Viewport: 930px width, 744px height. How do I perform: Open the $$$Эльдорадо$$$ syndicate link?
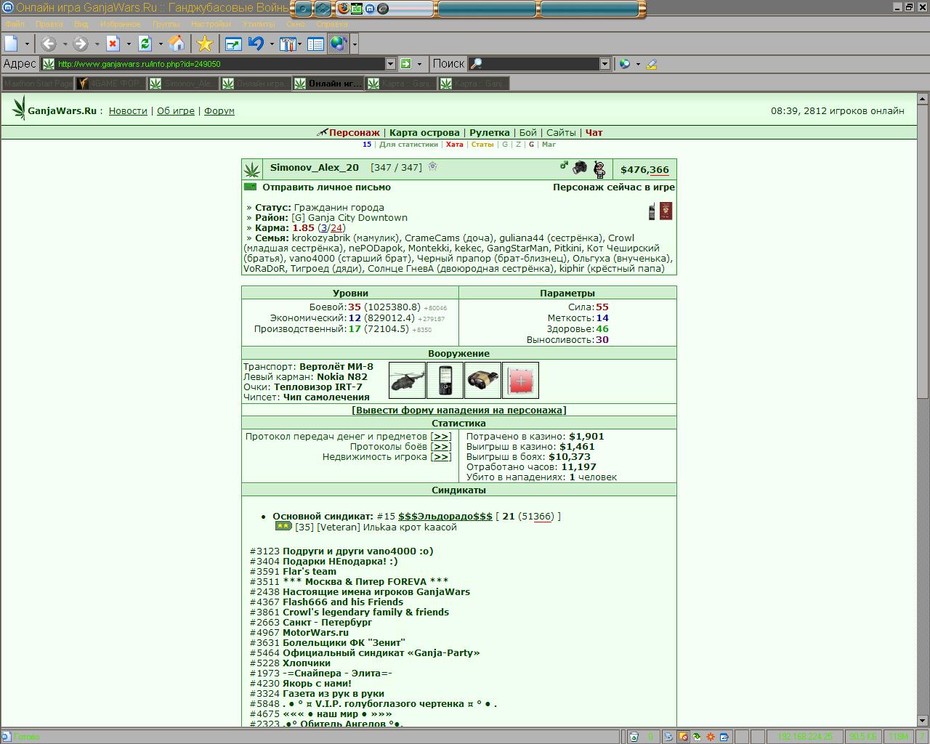[445, 516]
